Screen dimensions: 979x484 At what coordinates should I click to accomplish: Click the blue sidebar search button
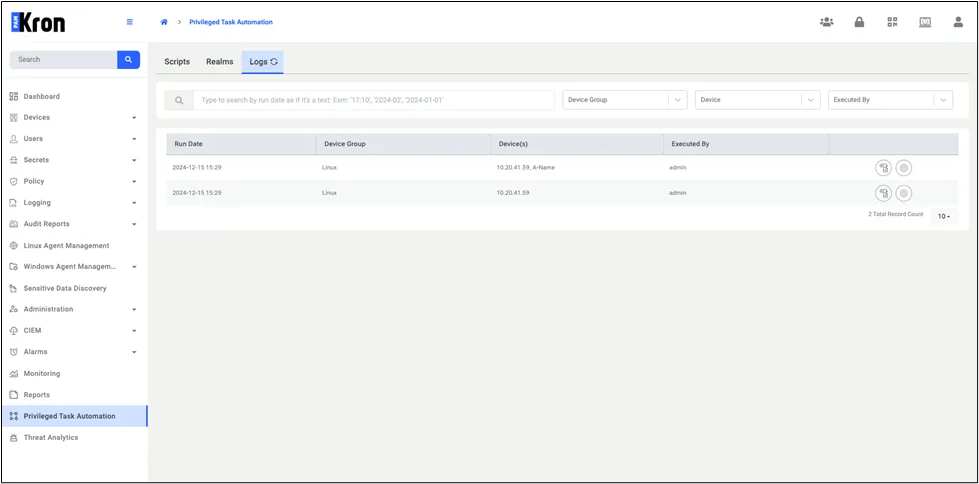(129, 59)
